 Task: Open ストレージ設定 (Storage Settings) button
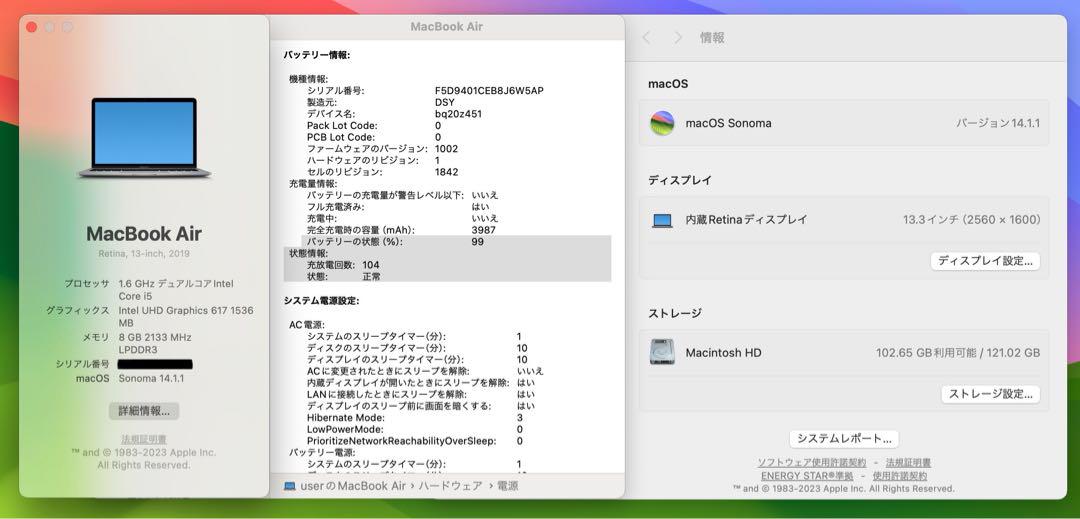click(990, 394)
